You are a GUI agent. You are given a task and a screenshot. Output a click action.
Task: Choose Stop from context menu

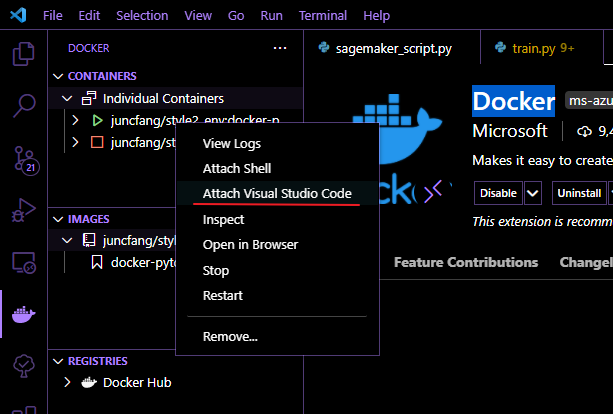click(x=278, y=271)
